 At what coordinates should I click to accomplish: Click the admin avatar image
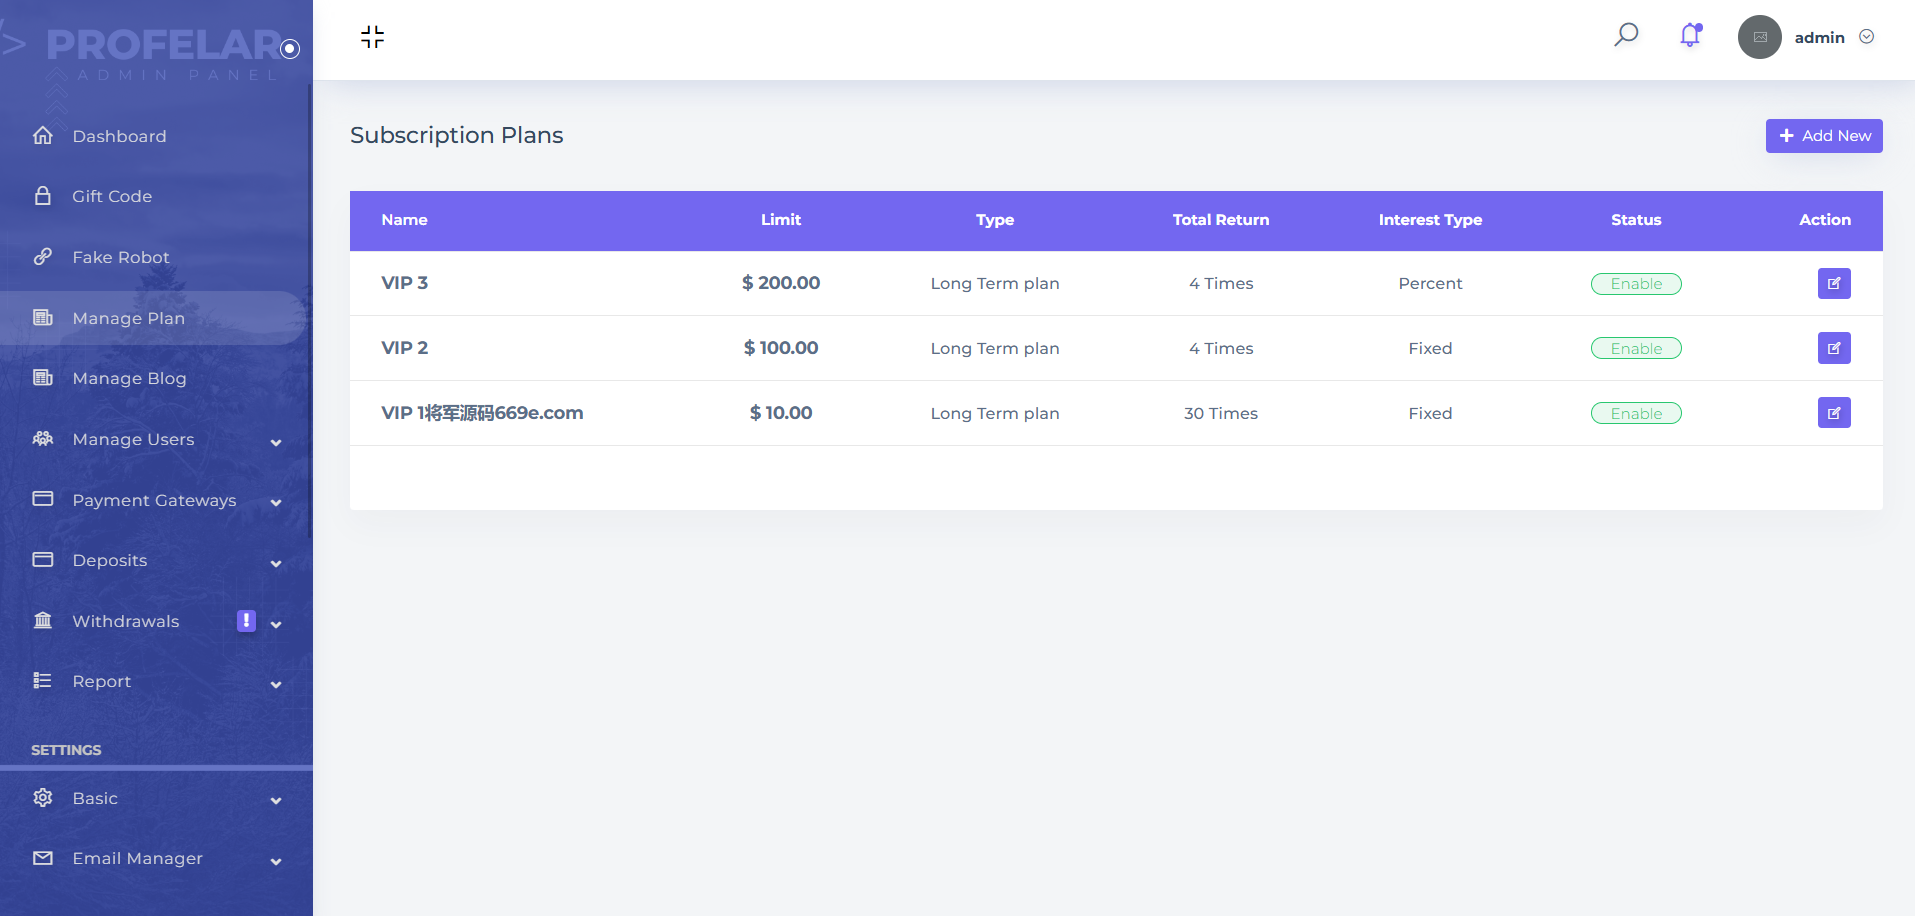coord(1759,37)
